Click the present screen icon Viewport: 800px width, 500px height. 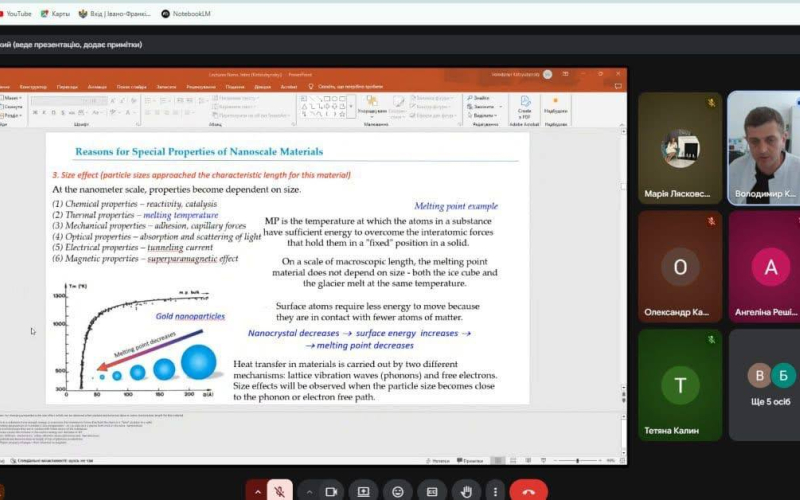pyautogui.click(x=363, y=492)
